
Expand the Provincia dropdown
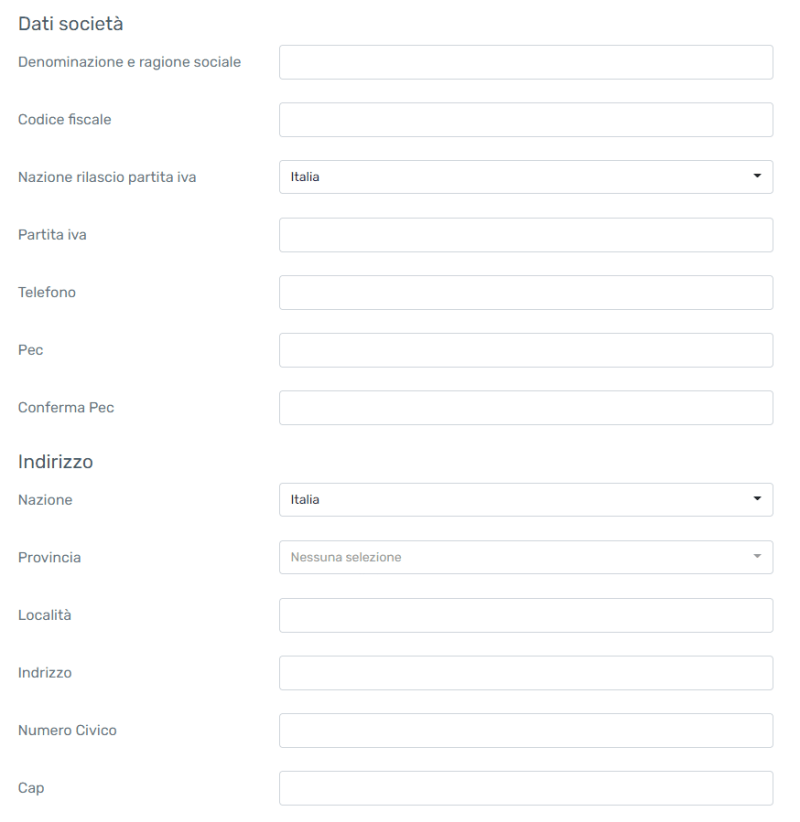tap(526, 557)
